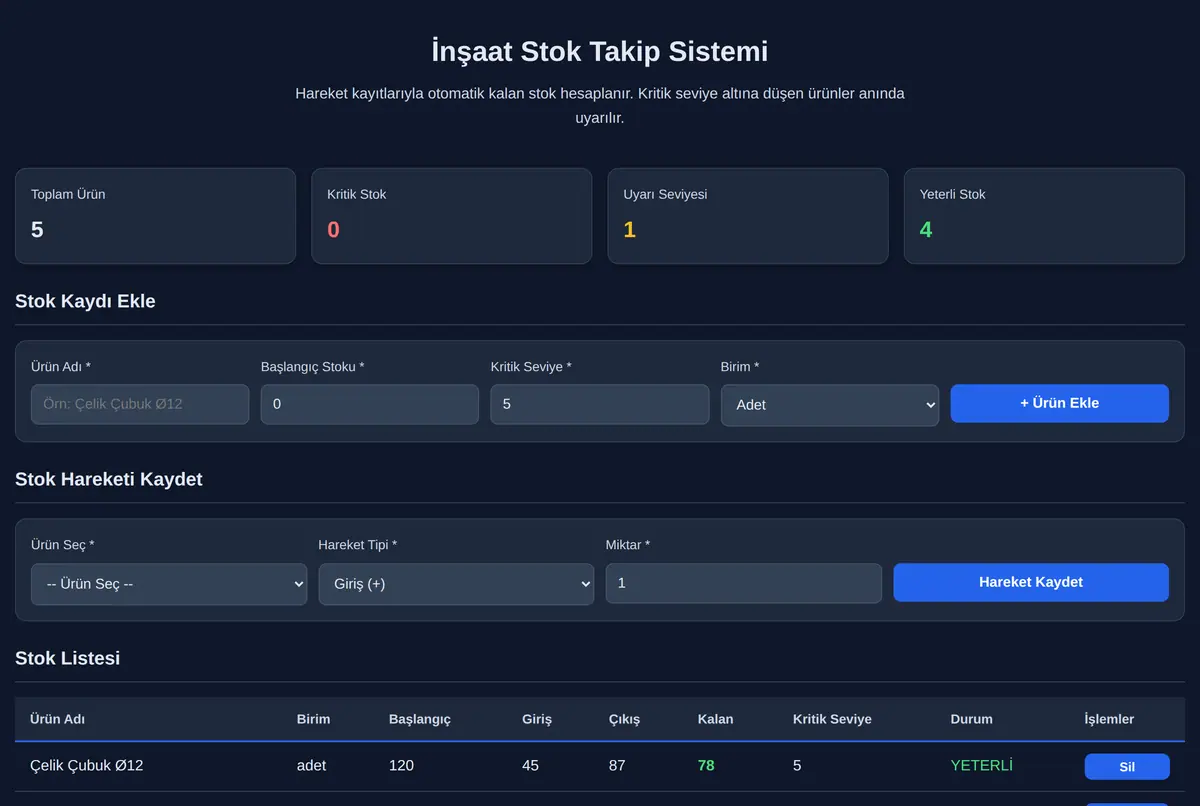This screenshot has width=1200, height=806.
Task: Click the İnşaat Stok Takip Sistemi title
Action: (x=600, y=51)
